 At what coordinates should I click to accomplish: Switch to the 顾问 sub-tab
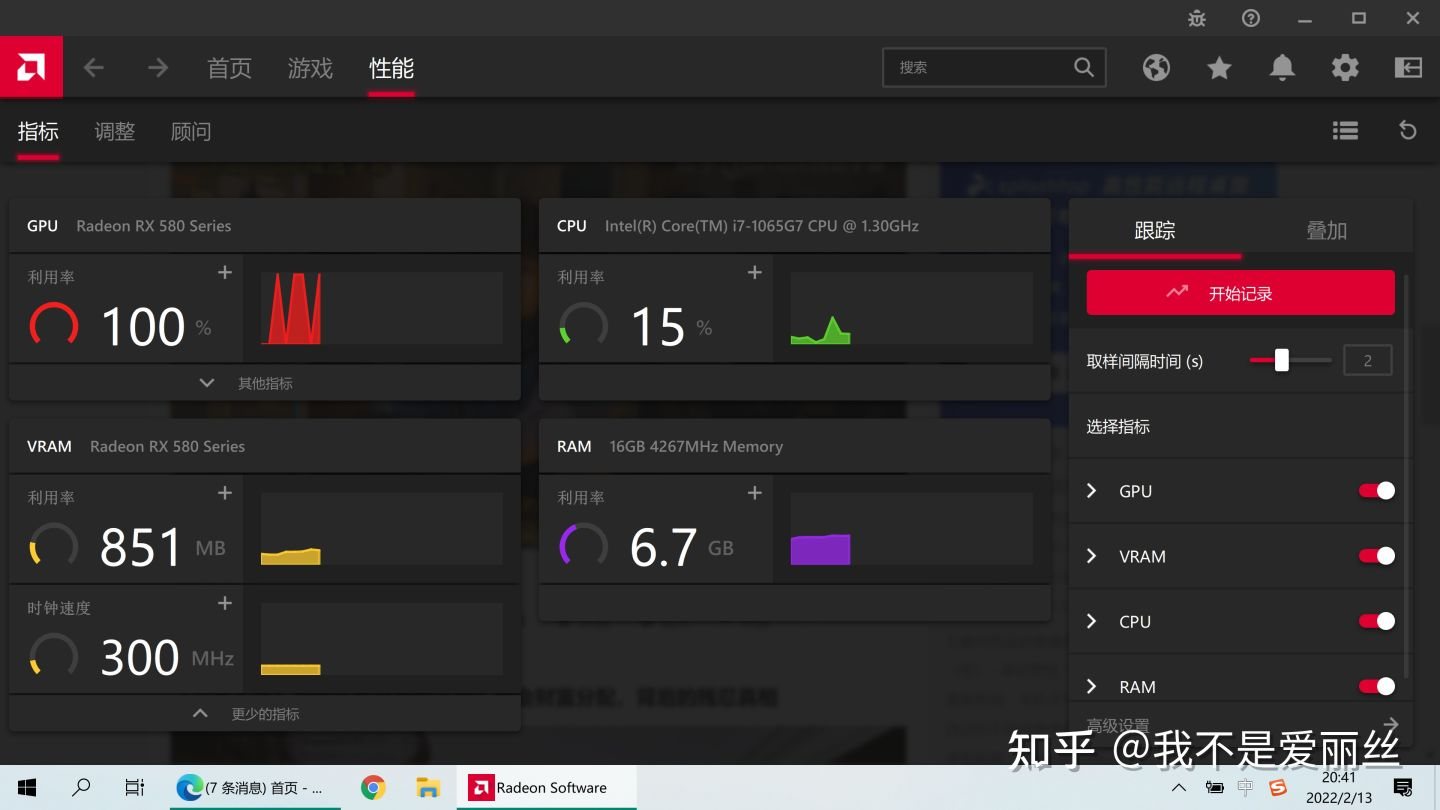tap(191, 131)
